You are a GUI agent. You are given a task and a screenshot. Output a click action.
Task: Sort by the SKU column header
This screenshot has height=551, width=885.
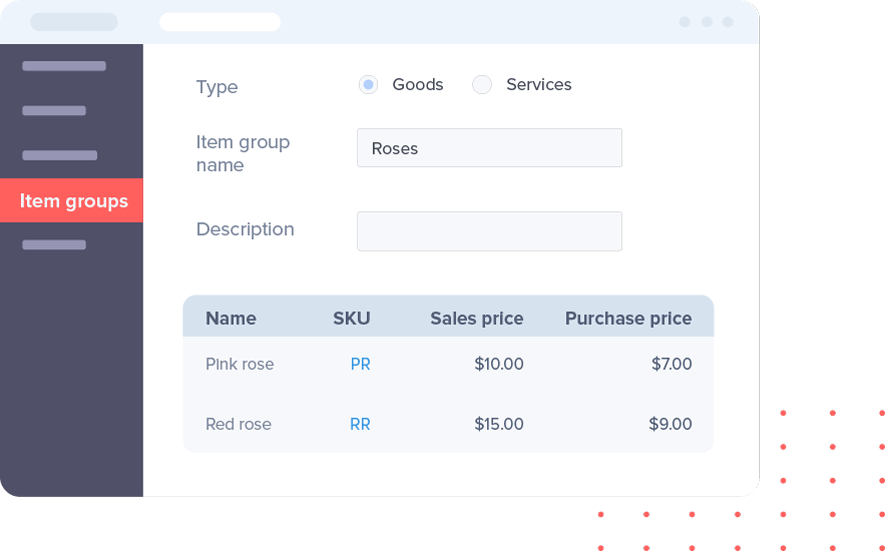click(352, 319)
